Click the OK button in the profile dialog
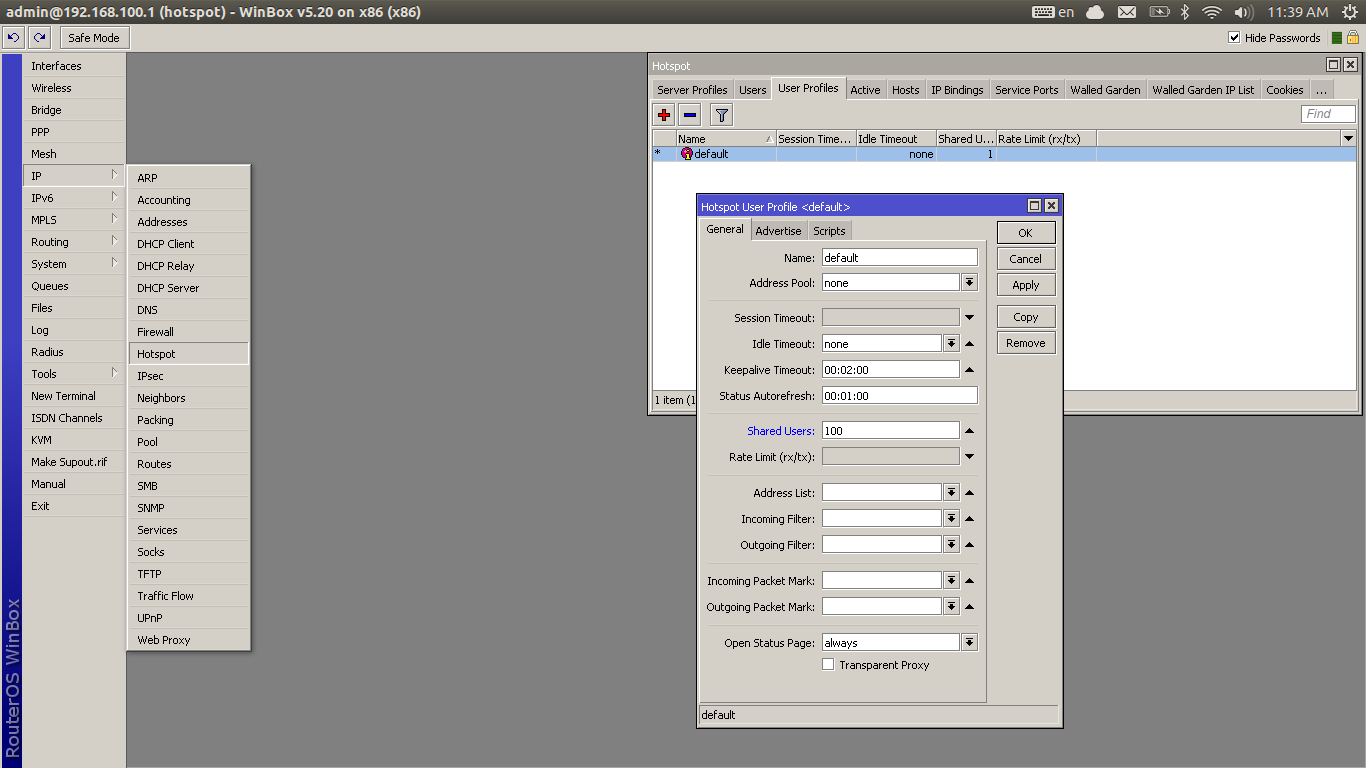 pyautogui.click(x=1026, y=233)
